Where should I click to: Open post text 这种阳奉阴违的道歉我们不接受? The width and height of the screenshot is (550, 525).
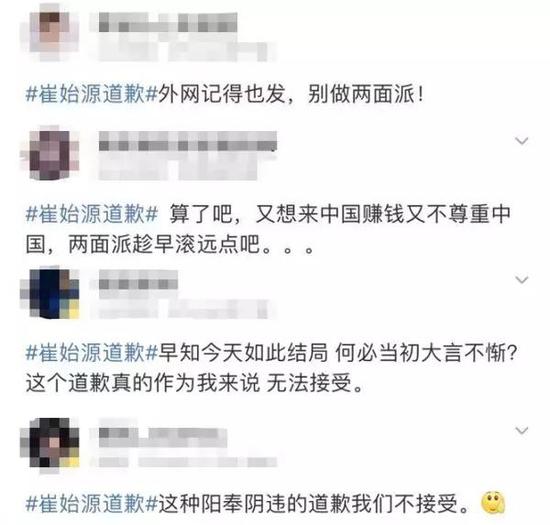(x=314, y=503)
